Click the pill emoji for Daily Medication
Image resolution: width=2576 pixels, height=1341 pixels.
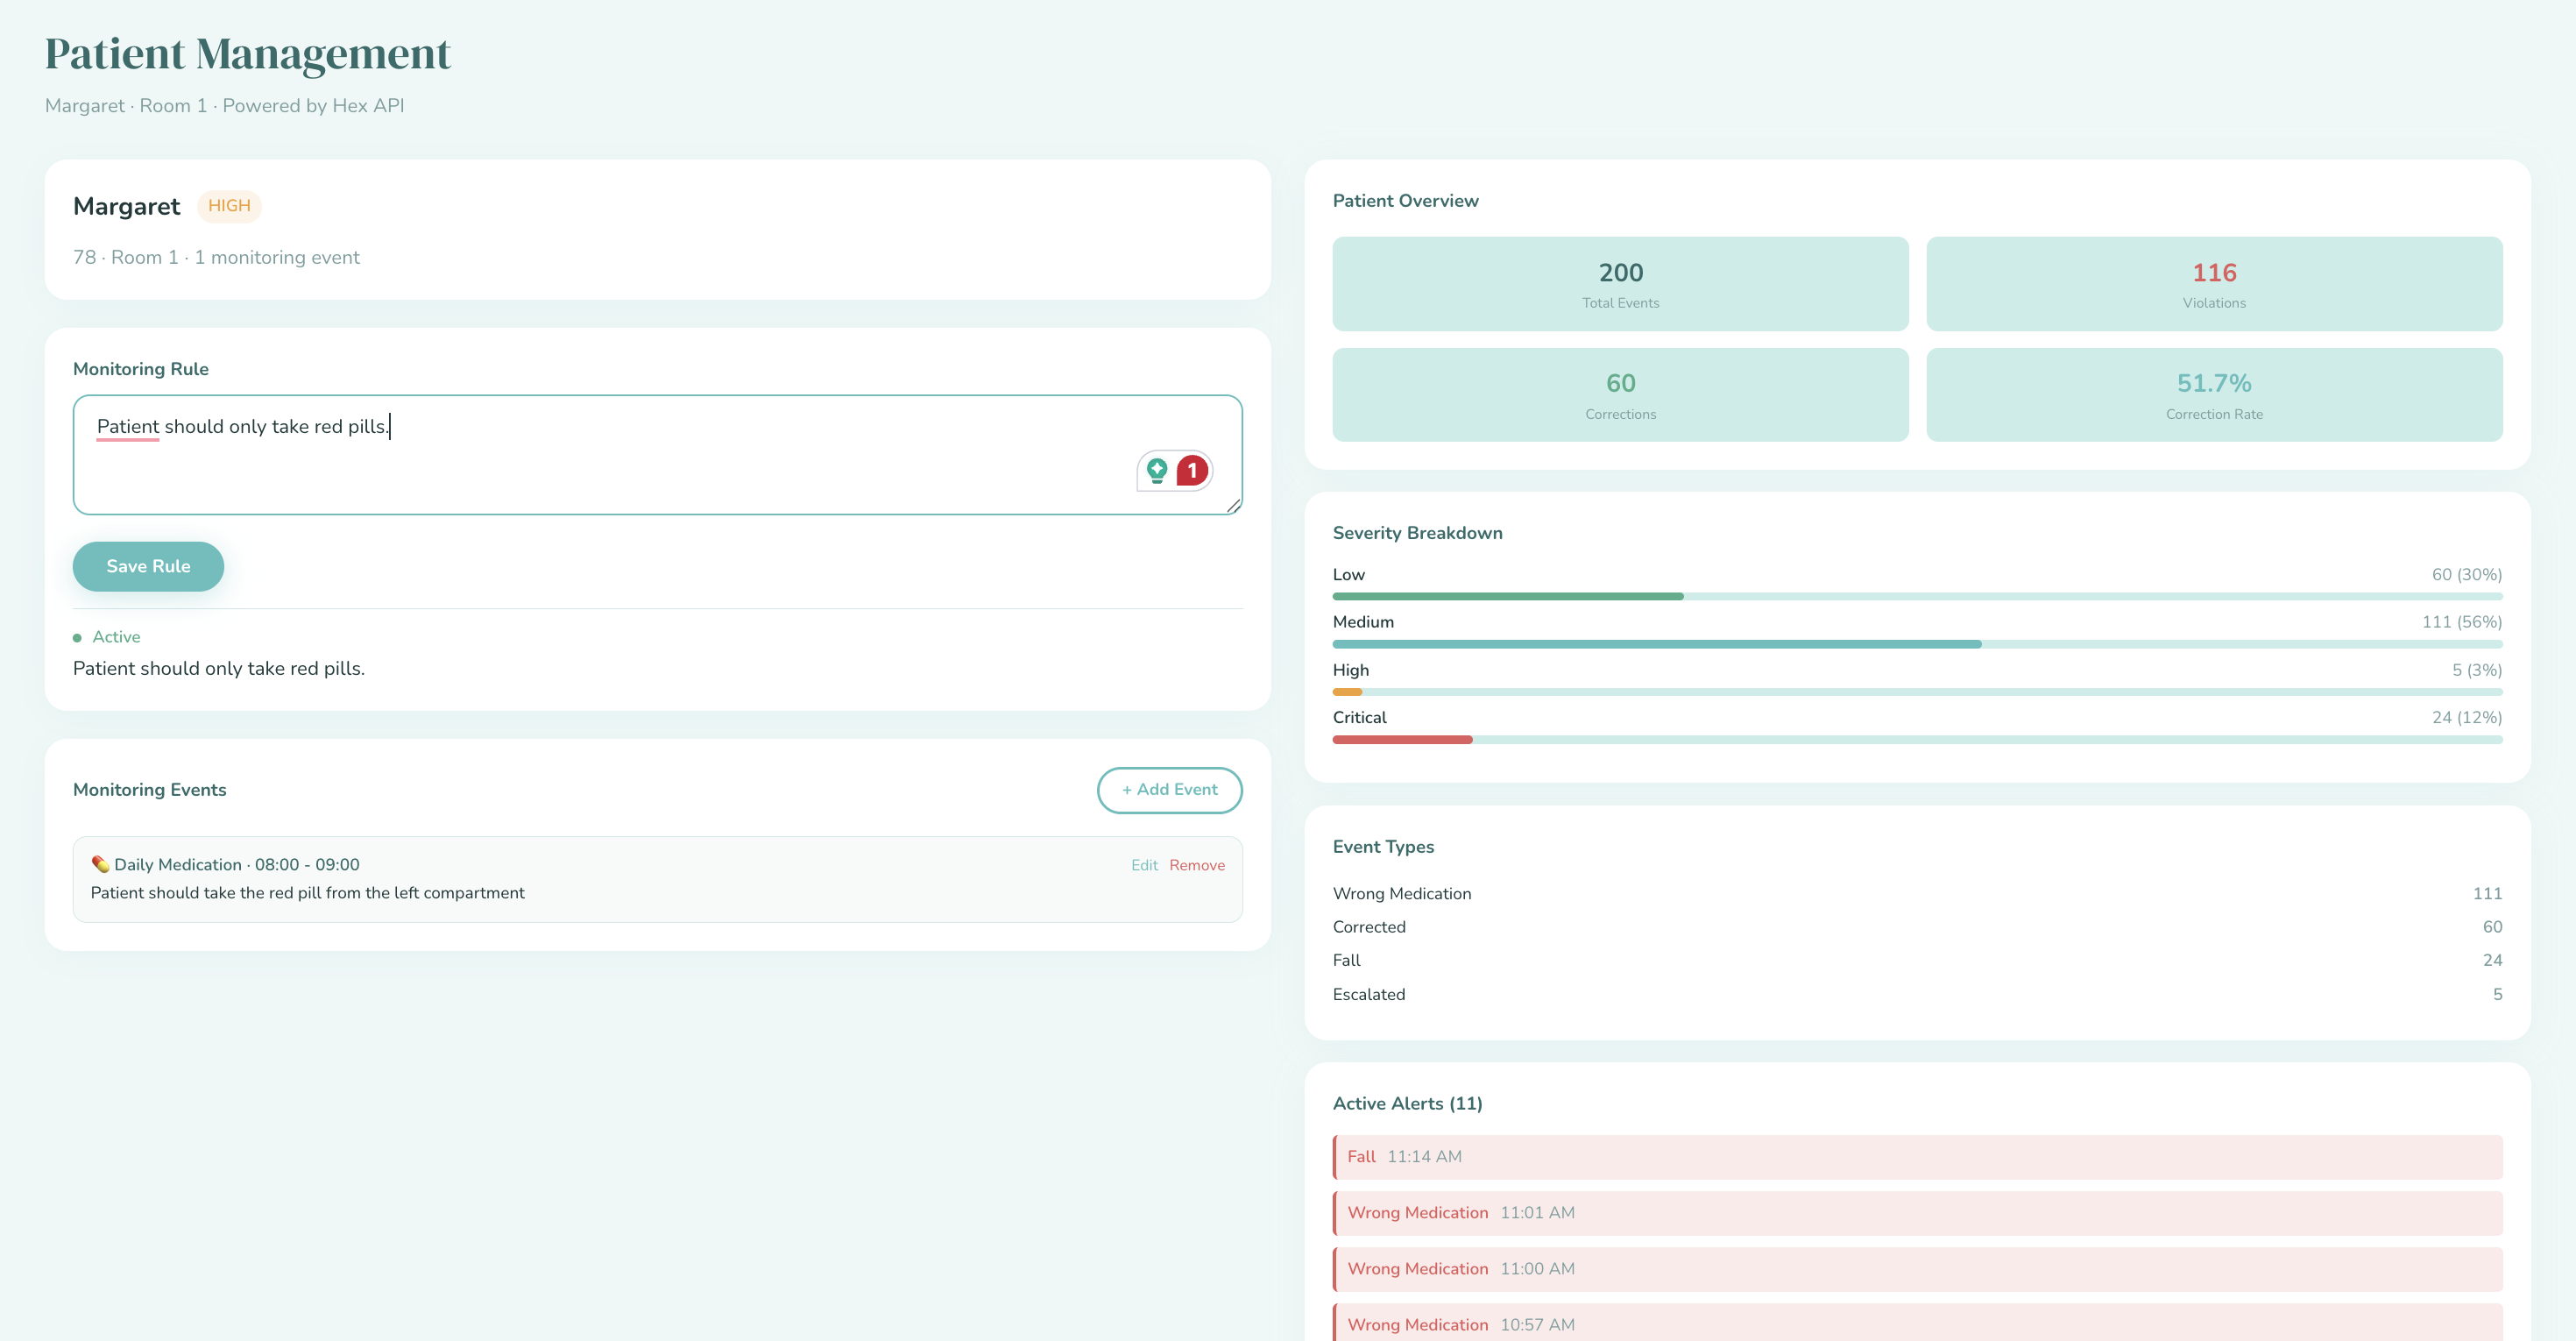pyautogui.click(x=100, y=864)
